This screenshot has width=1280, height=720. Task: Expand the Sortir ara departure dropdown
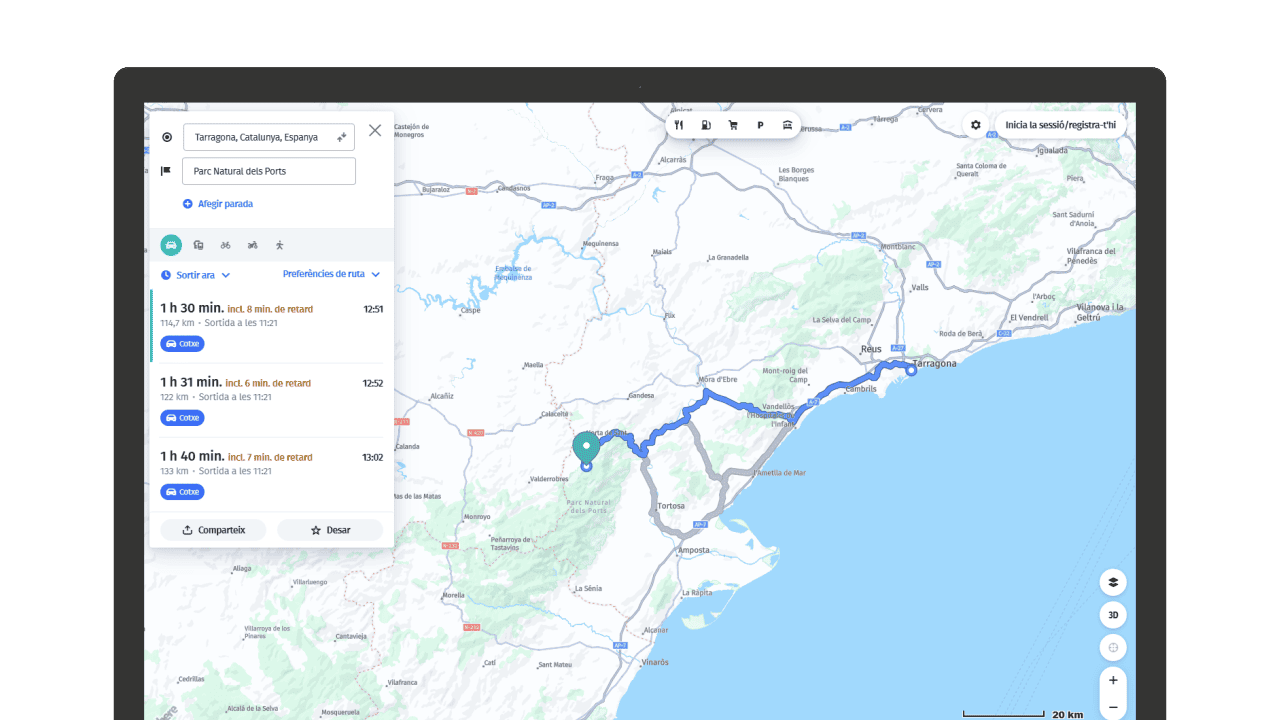click(194, 274)
